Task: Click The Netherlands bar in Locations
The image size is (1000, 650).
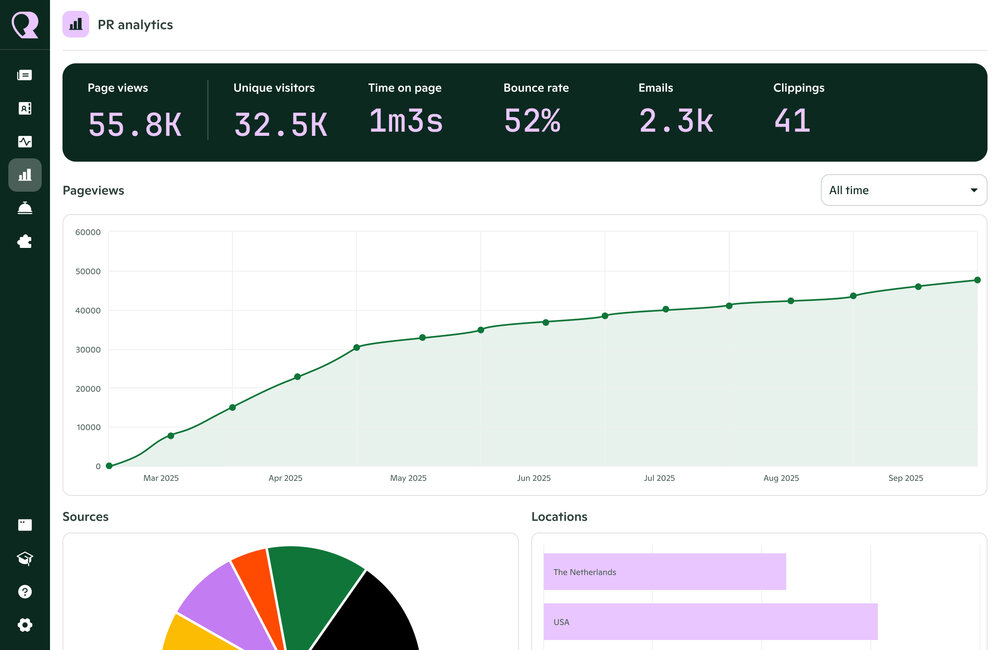Action: 664,572
